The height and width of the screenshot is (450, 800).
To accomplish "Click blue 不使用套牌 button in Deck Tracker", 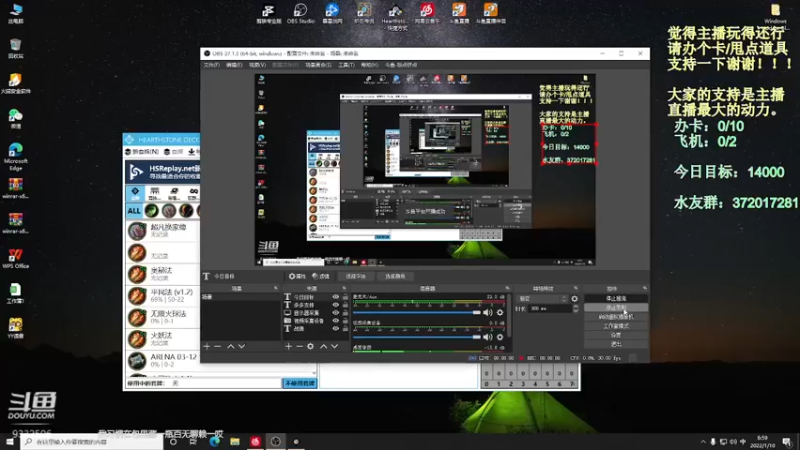I will click(x=300, y=383).
